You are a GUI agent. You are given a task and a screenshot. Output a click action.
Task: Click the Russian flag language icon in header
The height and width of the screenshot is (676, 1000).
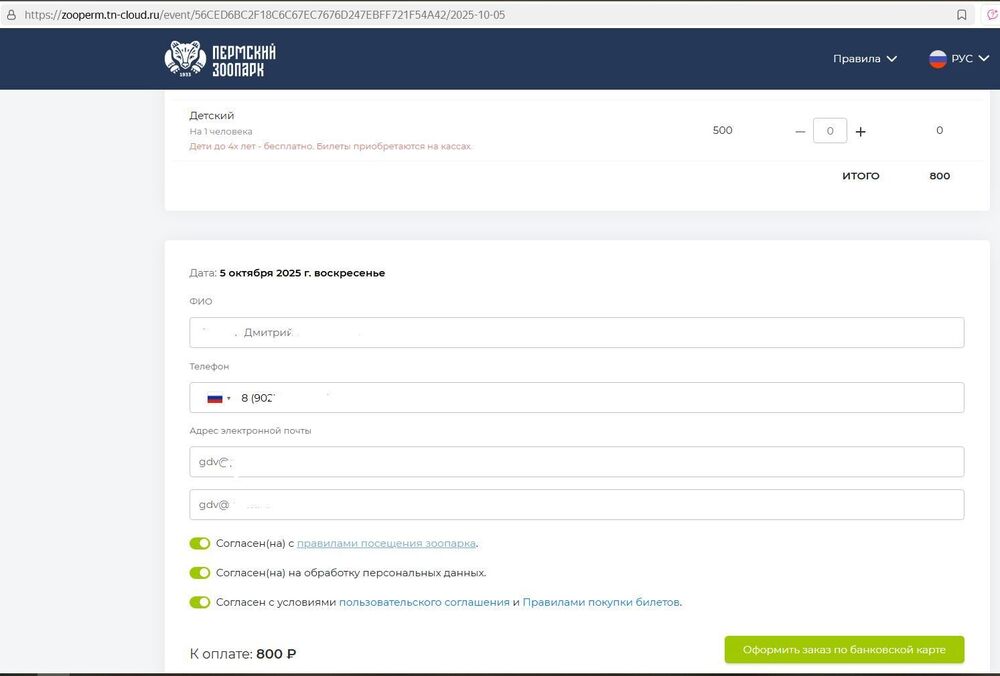[x=938, y=59]
